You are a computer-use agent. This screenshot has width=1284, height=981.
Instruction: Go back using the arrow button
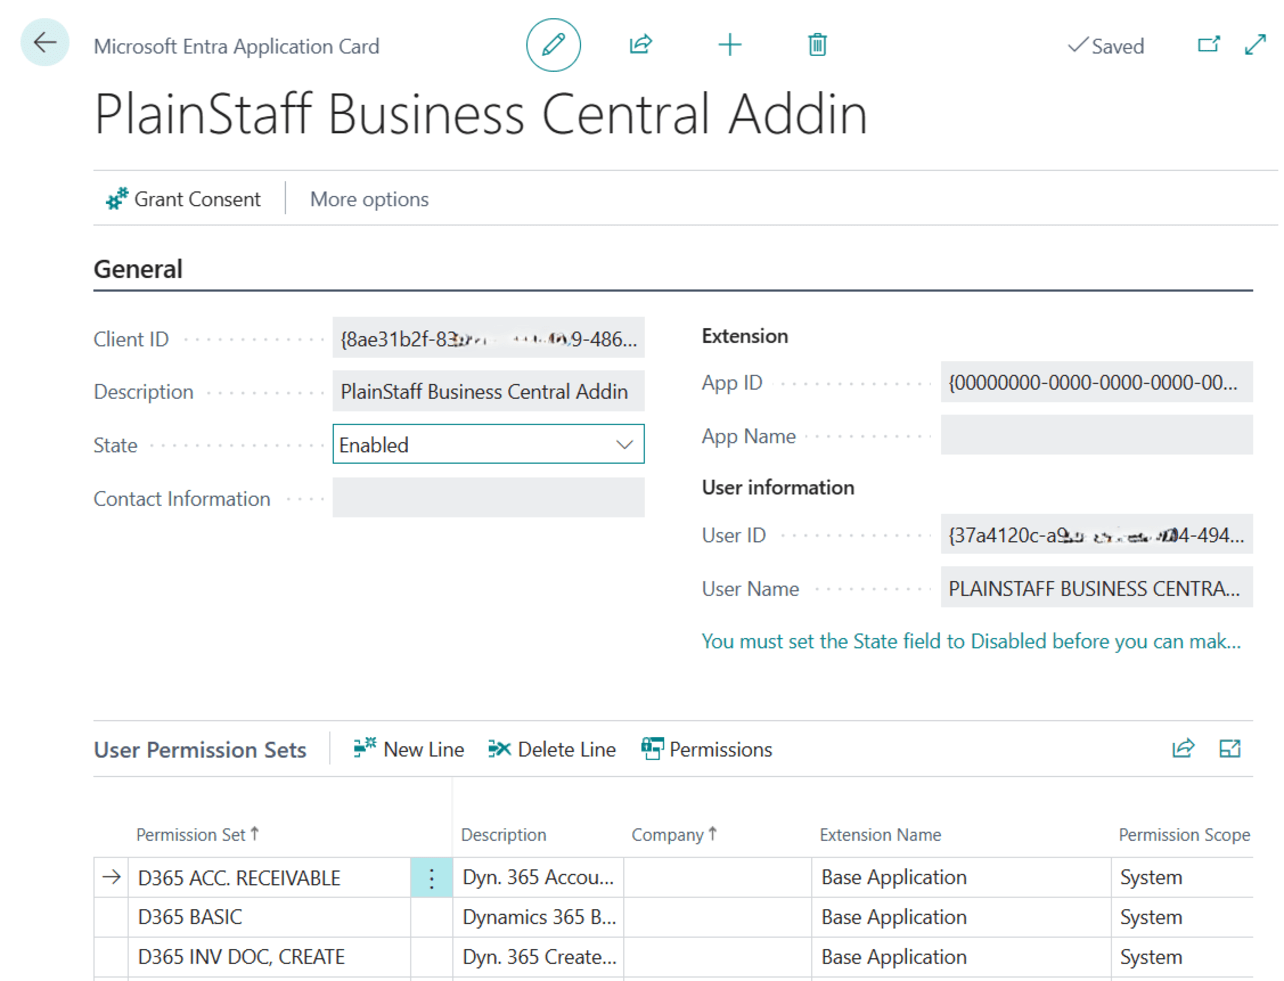tap(45, 43)
